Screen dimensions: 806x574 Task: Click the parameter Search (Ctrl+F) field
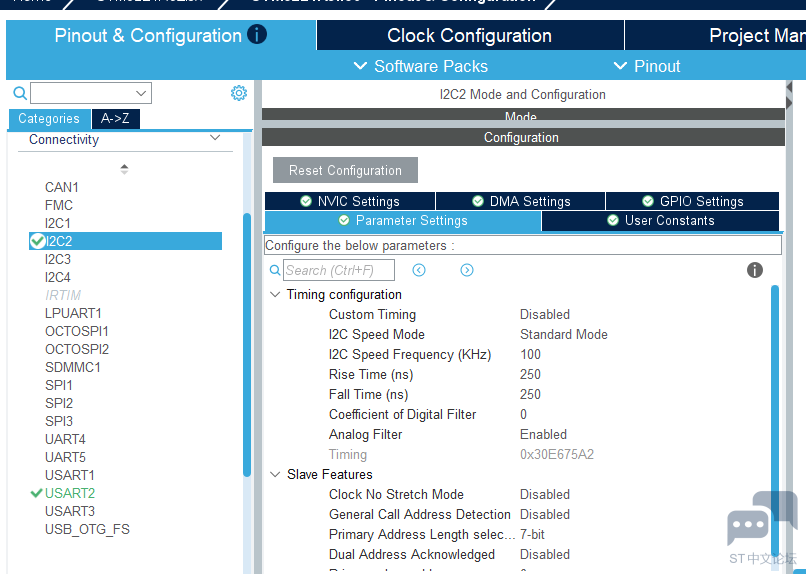(338, 270)
